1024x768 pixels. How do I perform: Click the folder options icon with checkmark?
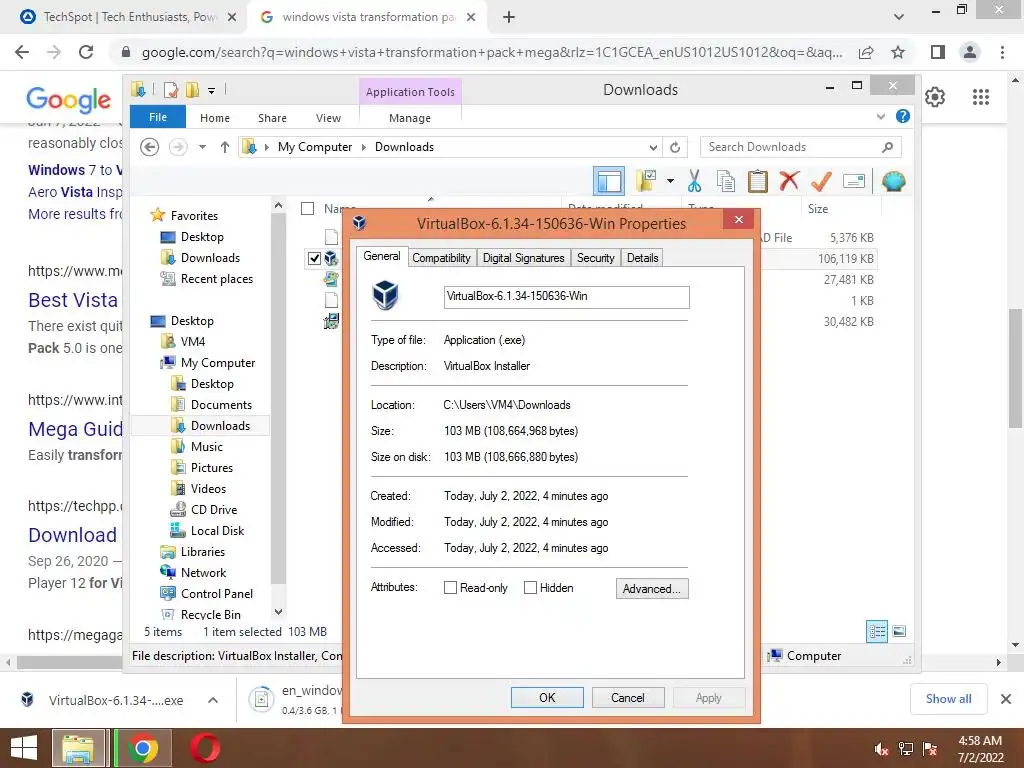pyautogui.click(x=646, y=181)
